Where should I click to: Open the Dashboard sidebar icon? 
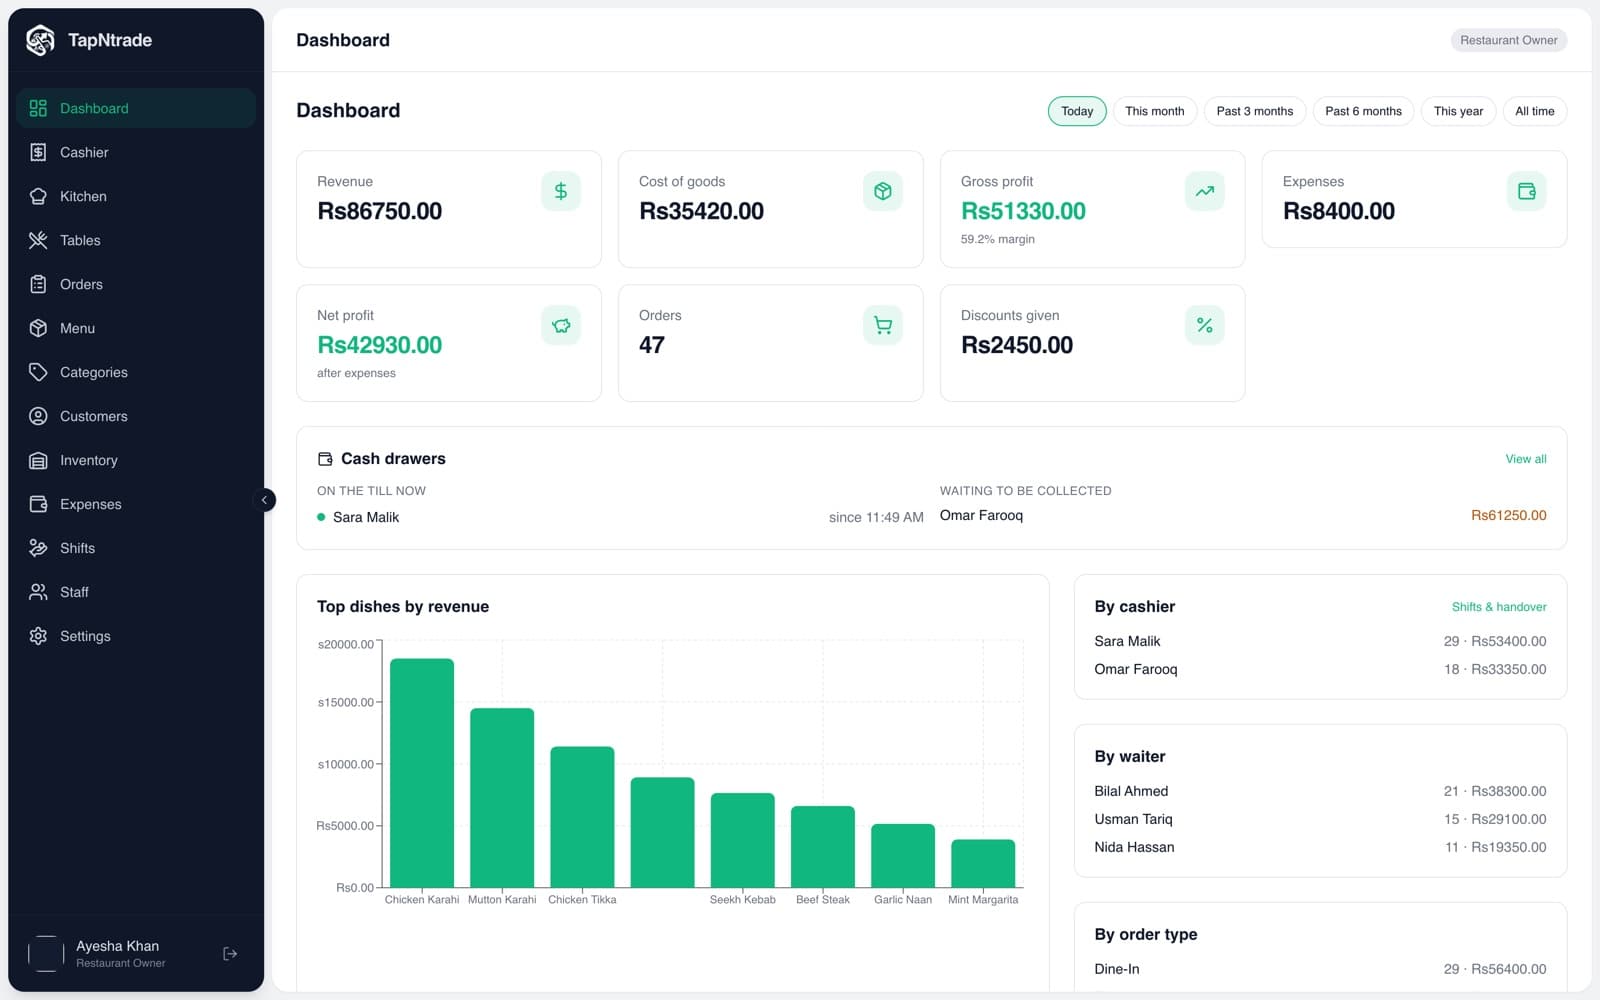(38, 108)
